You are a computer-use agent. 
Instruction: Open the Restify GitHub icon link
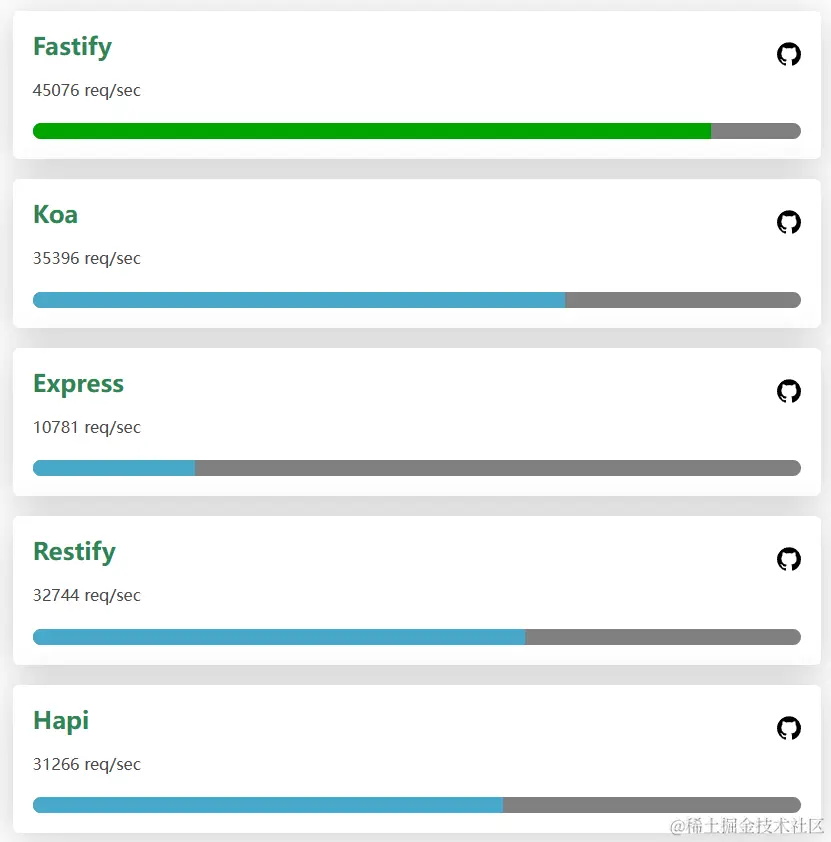[789, 559]
